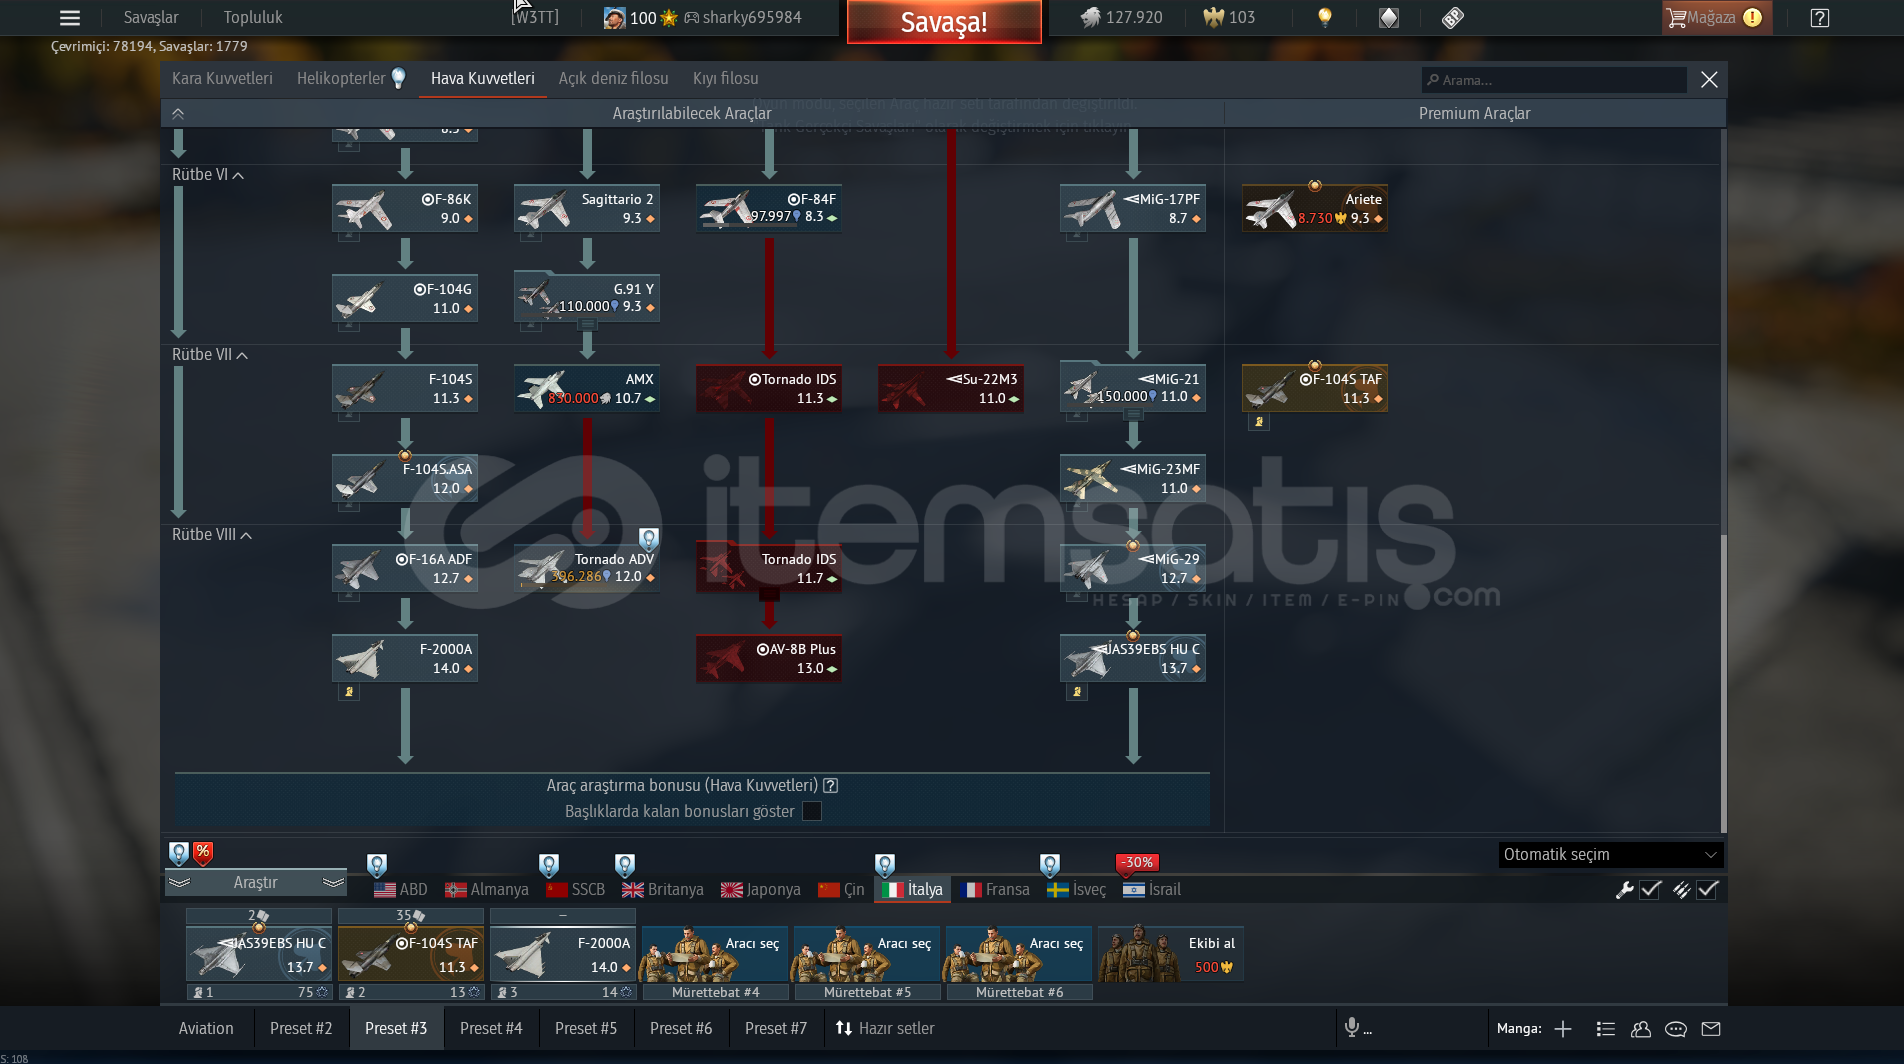
Task: Select the F-16A ADF vehicle card
Action: [x=404, y=568]
